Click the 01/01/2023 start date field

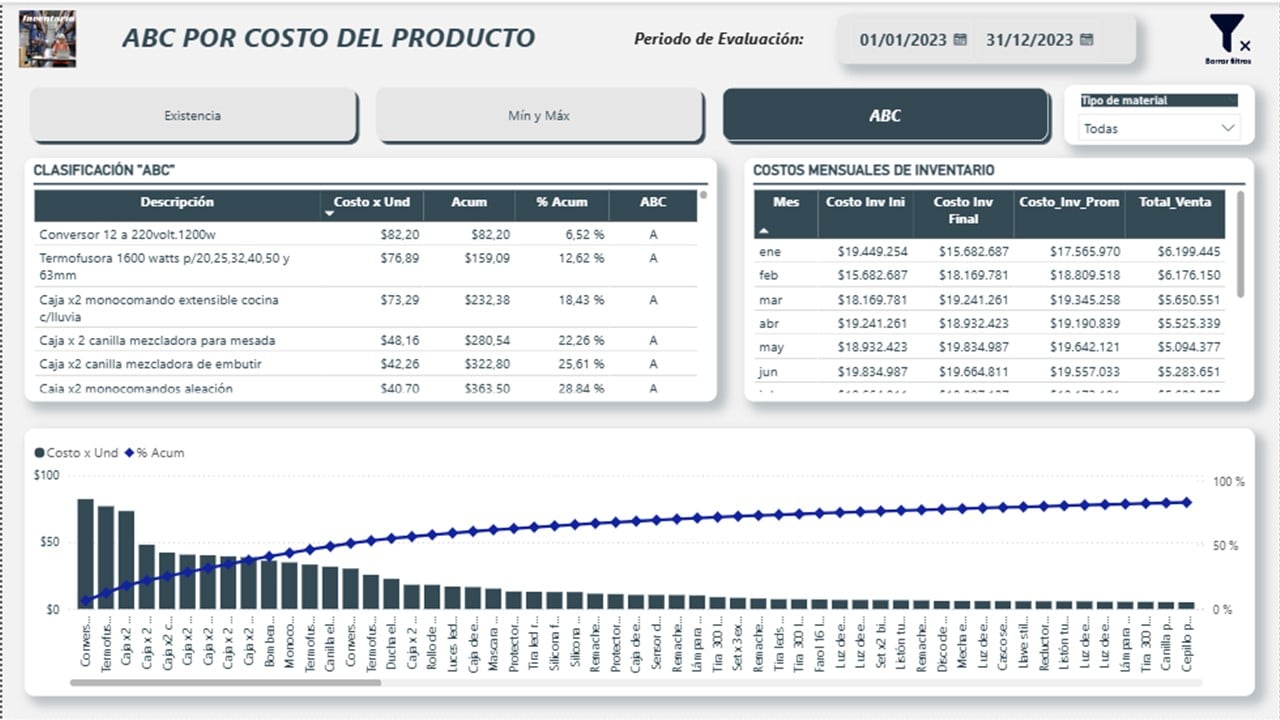pos(902,40)
